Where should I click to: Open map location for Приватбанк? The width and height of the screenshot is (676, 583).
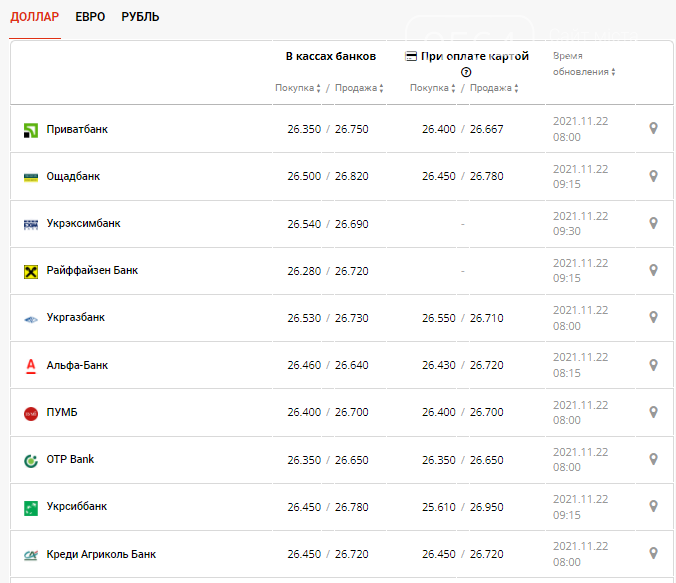pos(654,128)
